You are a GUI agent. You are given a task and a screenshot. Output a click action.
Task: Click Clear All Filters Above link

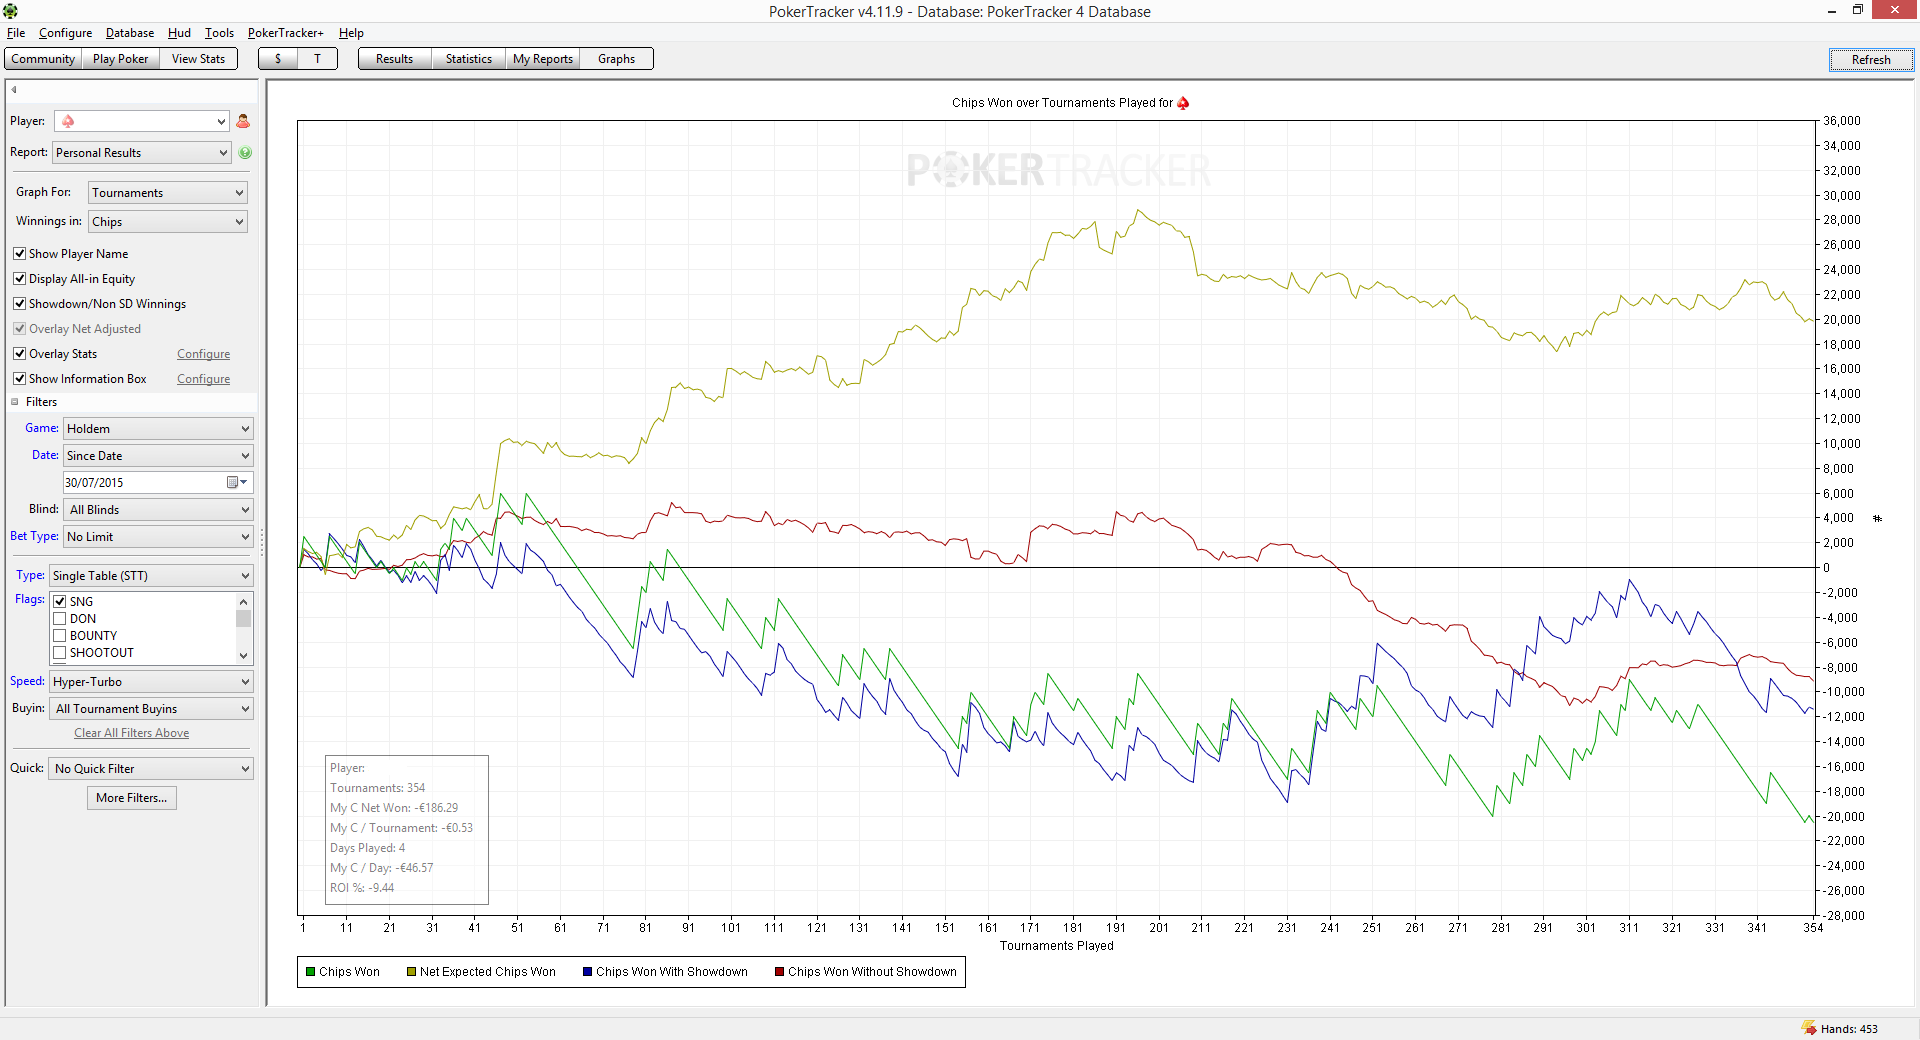click(x=132, y=733)
